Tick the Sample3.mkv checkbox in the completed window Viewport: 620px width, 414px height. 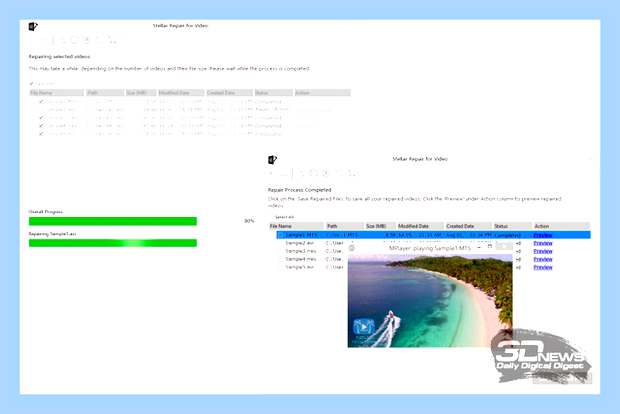tap(280, 251)
